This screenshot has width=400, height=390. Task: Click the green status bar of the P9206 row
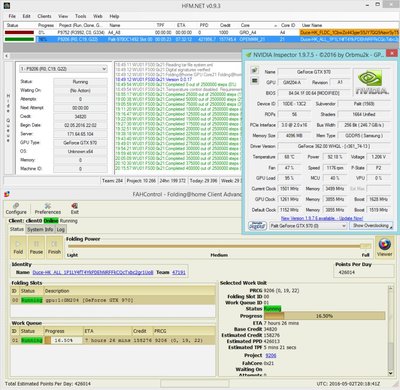19,39
